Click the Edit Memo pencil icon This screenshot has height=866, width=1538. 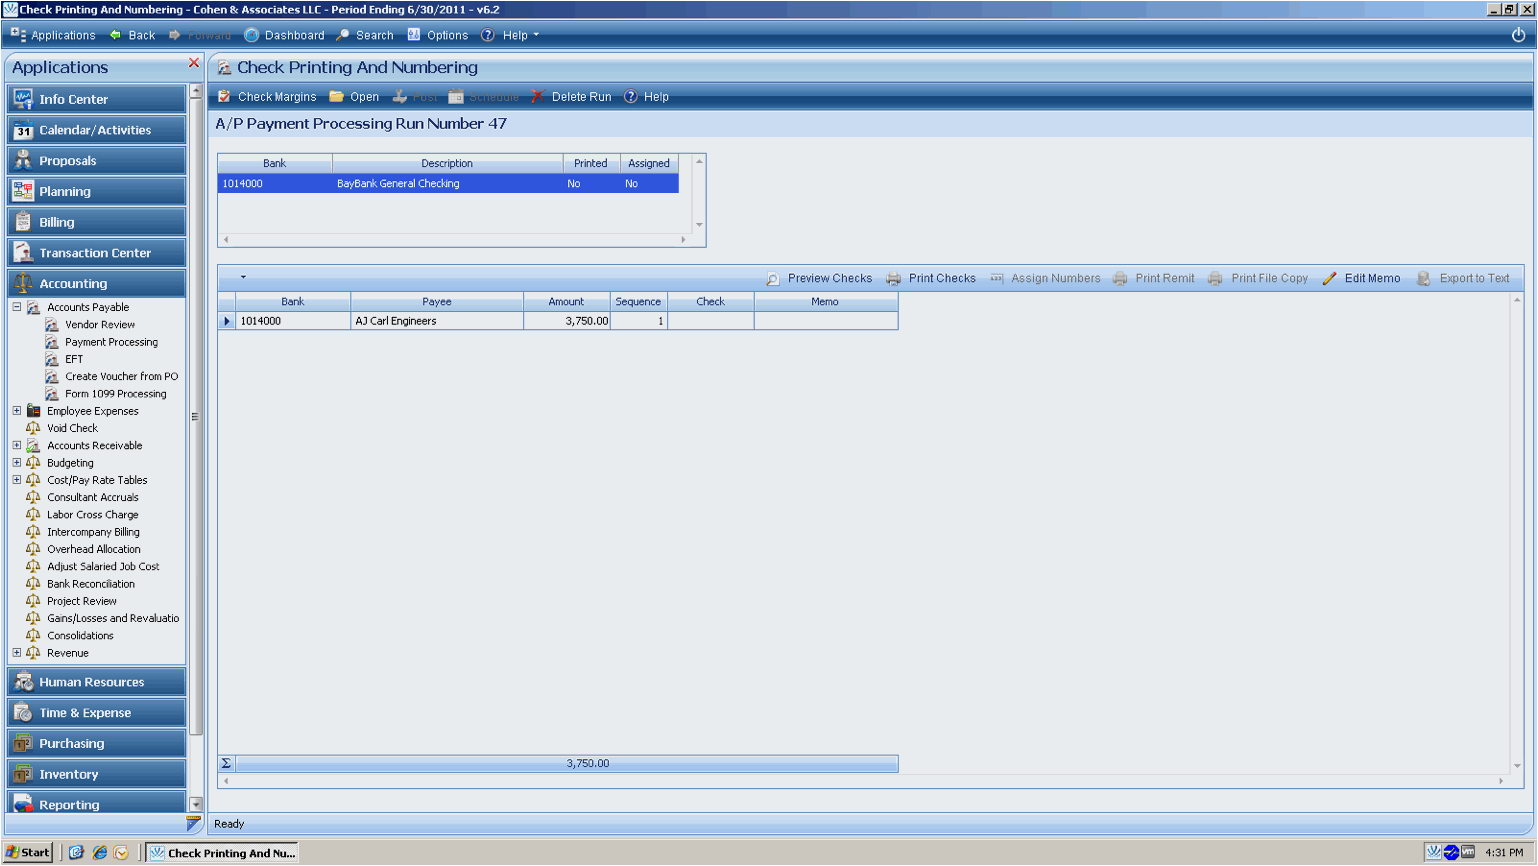tap(1329, 279)
